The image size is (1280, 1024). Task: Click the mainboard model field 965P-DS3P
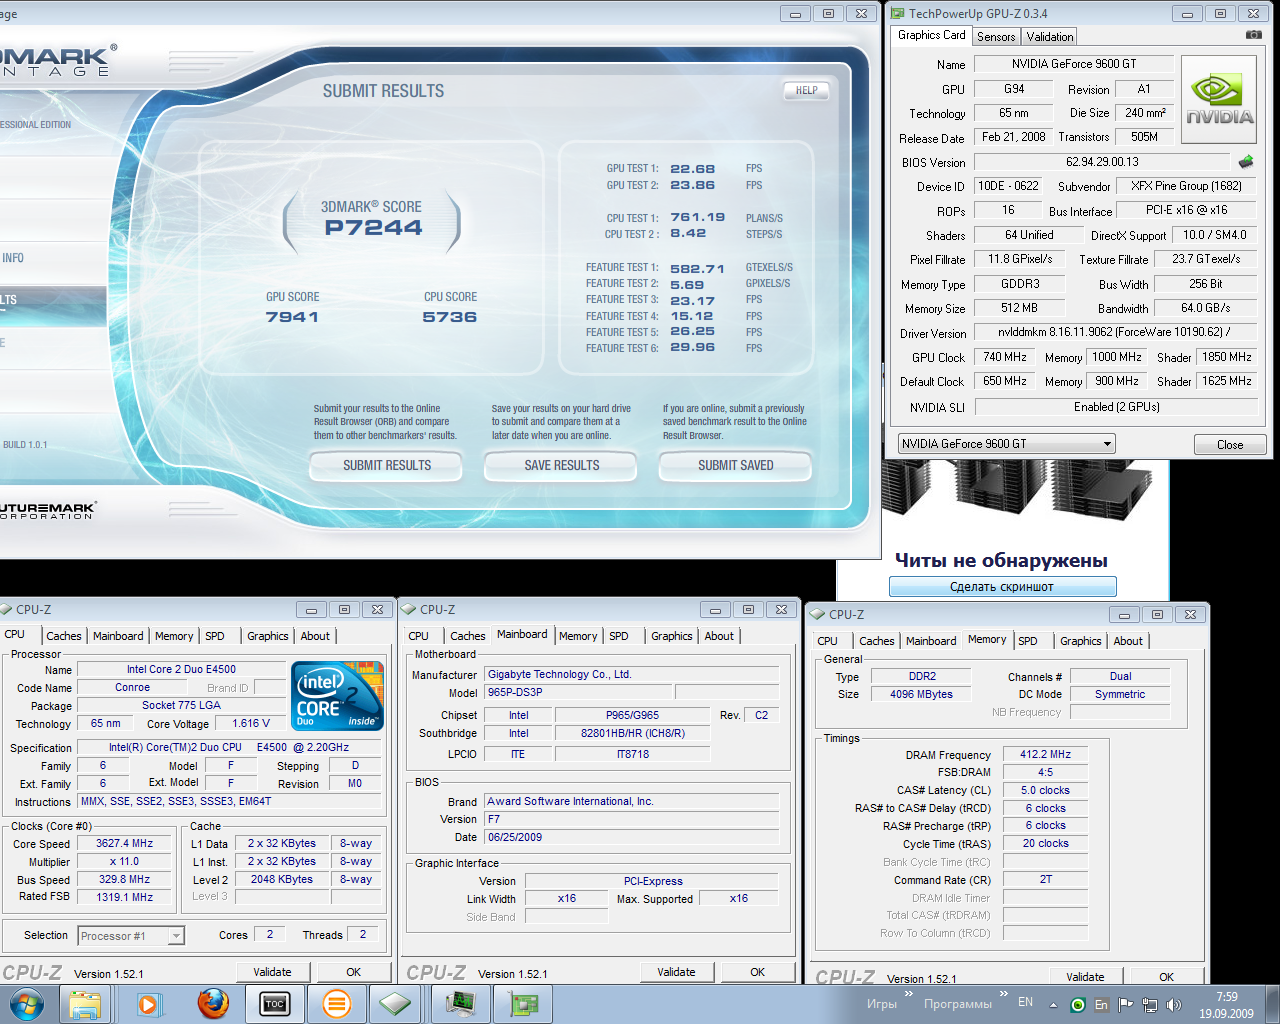pos(579,692)
